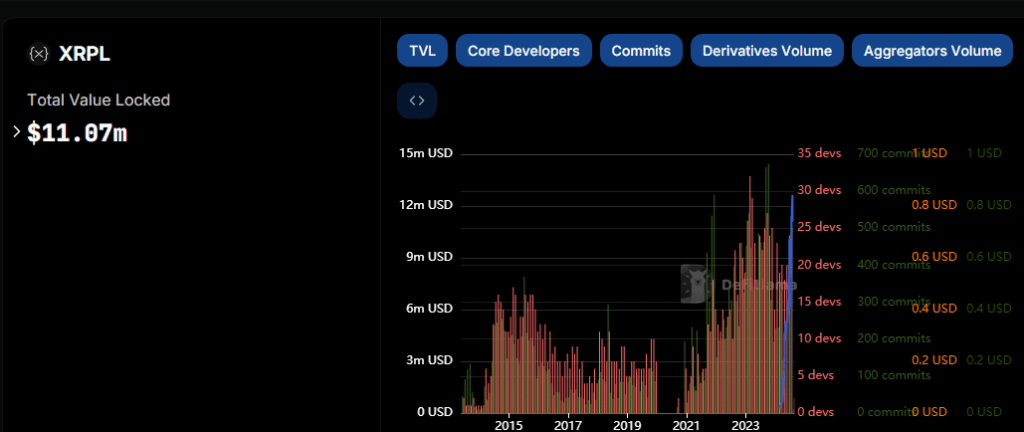
Task: Click the 9m USD axis label
Action: pyautogui.click(x=428, y=256)
